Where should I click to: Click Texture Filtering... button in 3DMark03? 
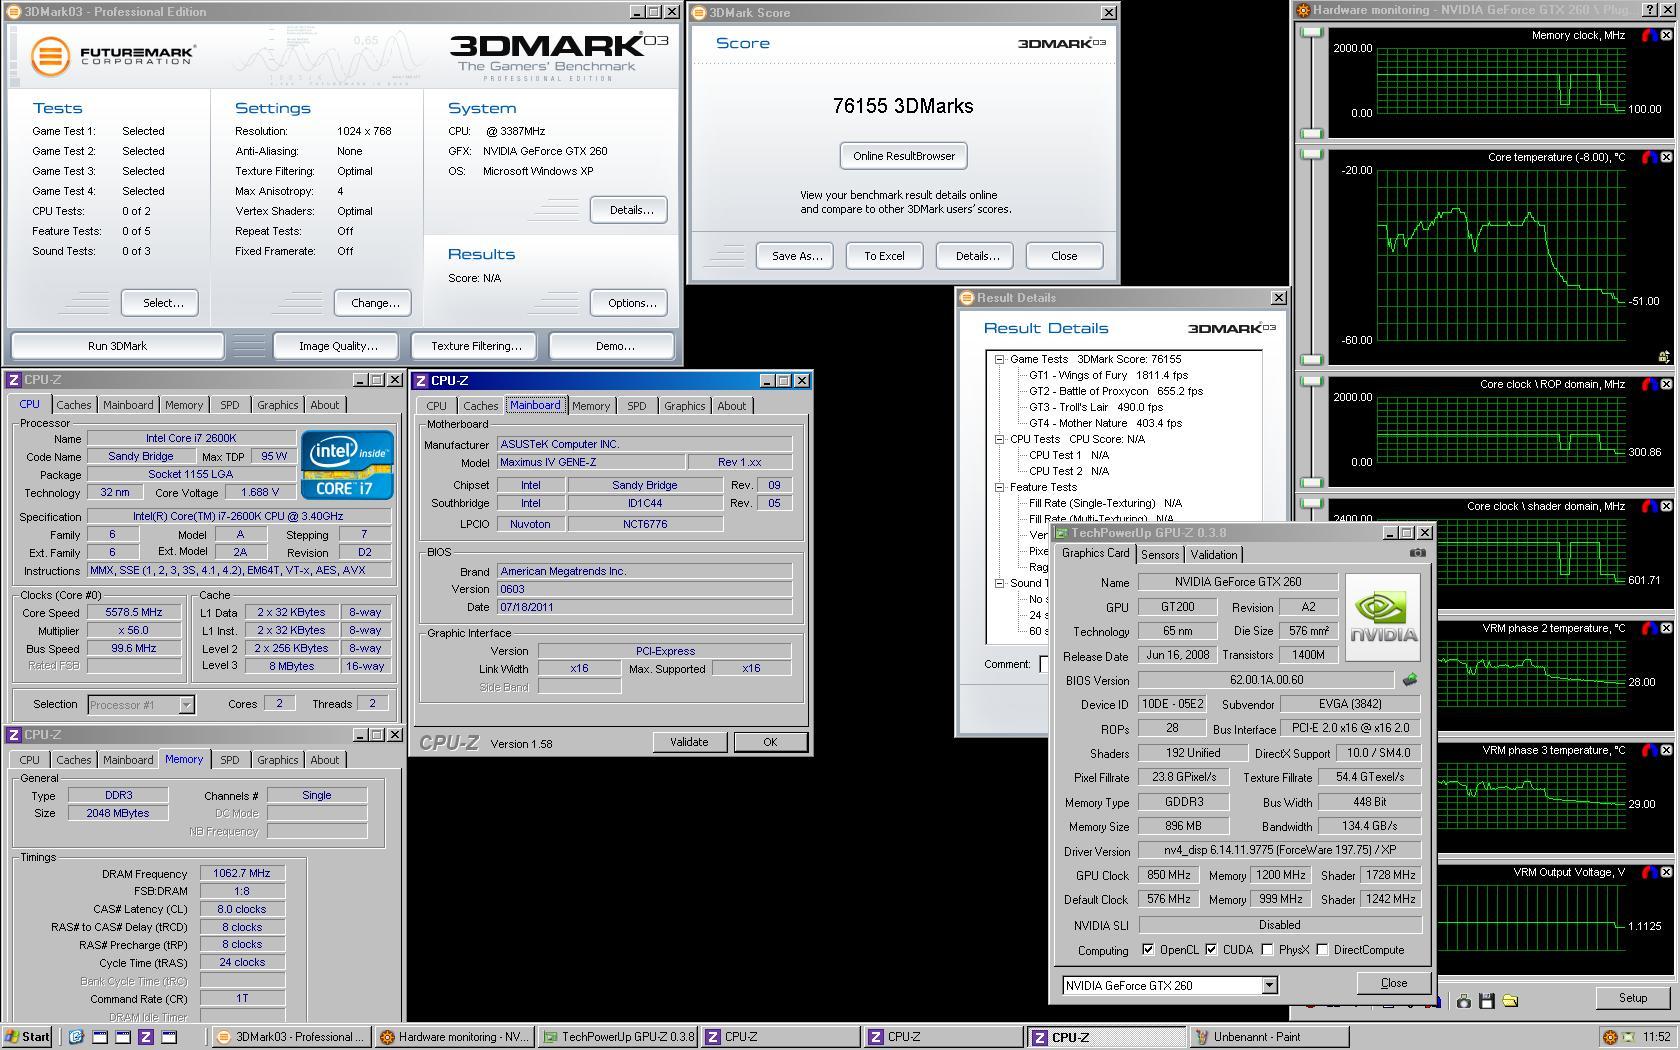point(476,346)
